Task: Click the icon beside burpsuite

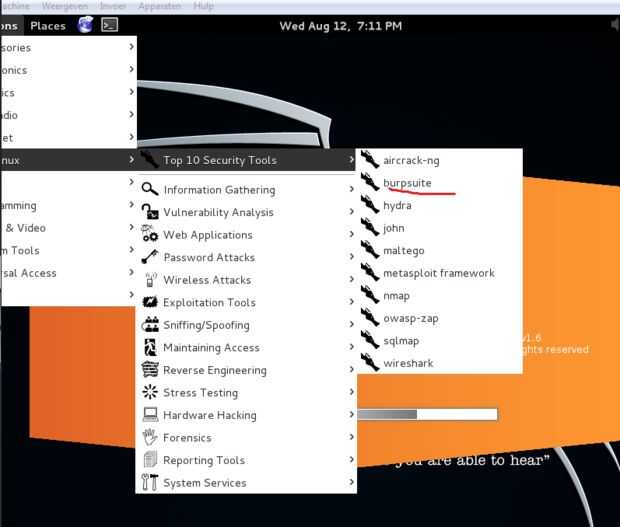Action: click(370, 182)
